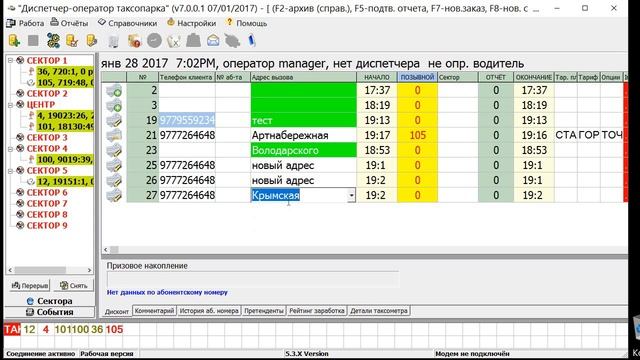Click the wheel icon beside СЕКТОР 9
This screenshot has width=640, height=360.
20,225
